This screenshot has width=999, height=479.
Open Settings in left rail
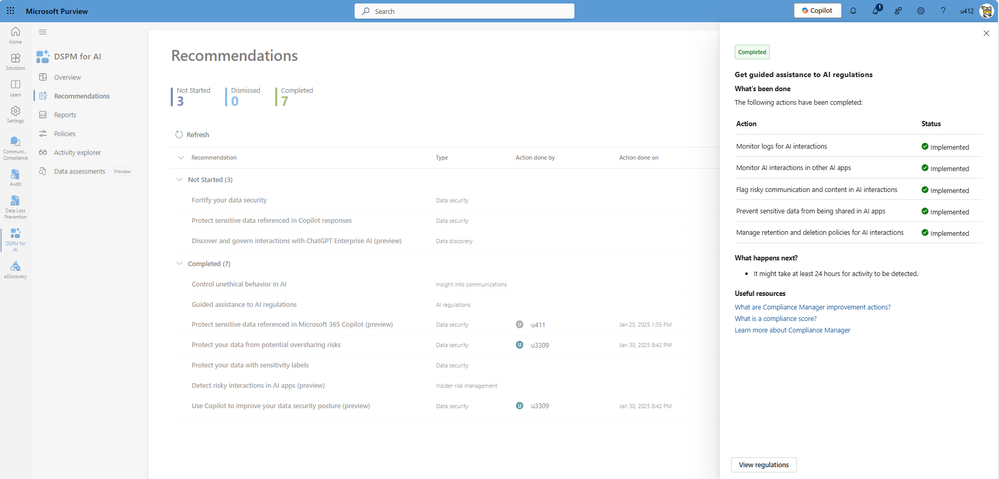tap(15, 115)
